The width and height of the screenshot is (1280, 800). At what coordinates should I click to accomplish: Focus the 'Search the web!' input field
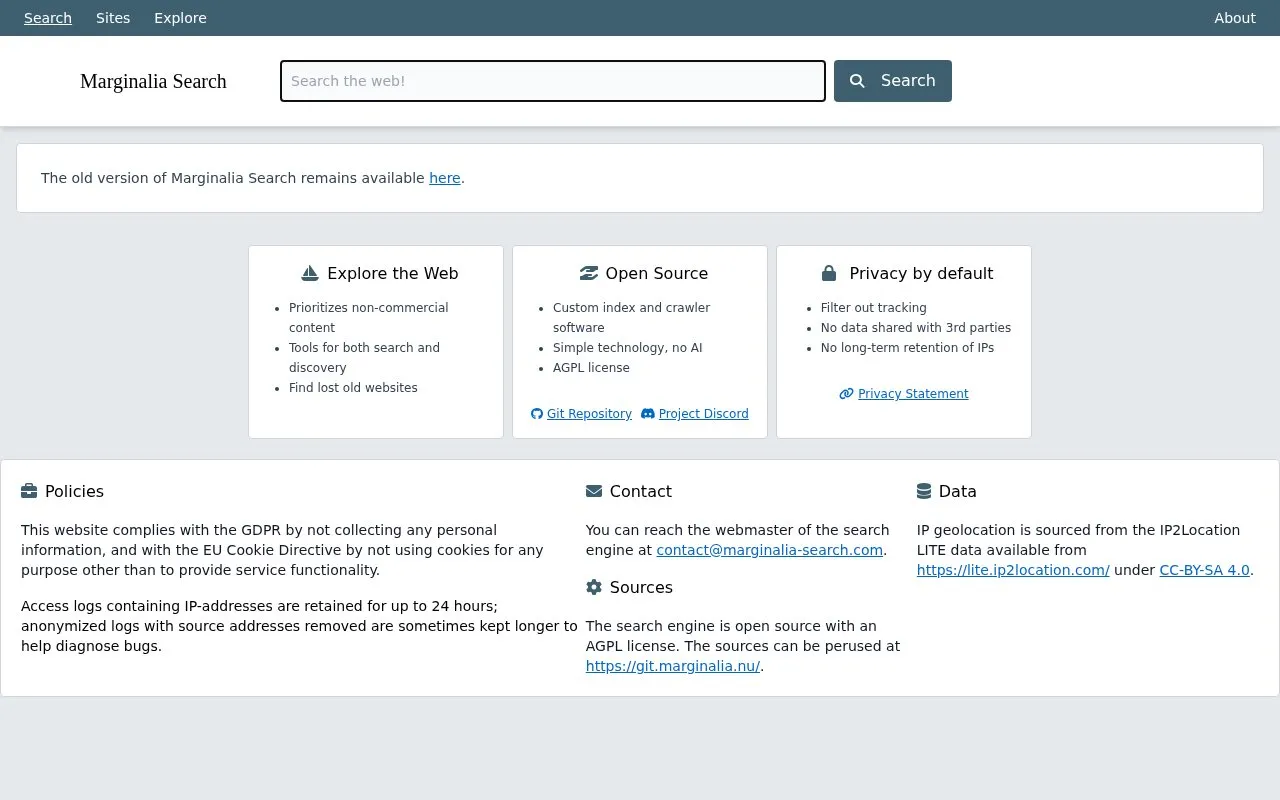(553, 81)
